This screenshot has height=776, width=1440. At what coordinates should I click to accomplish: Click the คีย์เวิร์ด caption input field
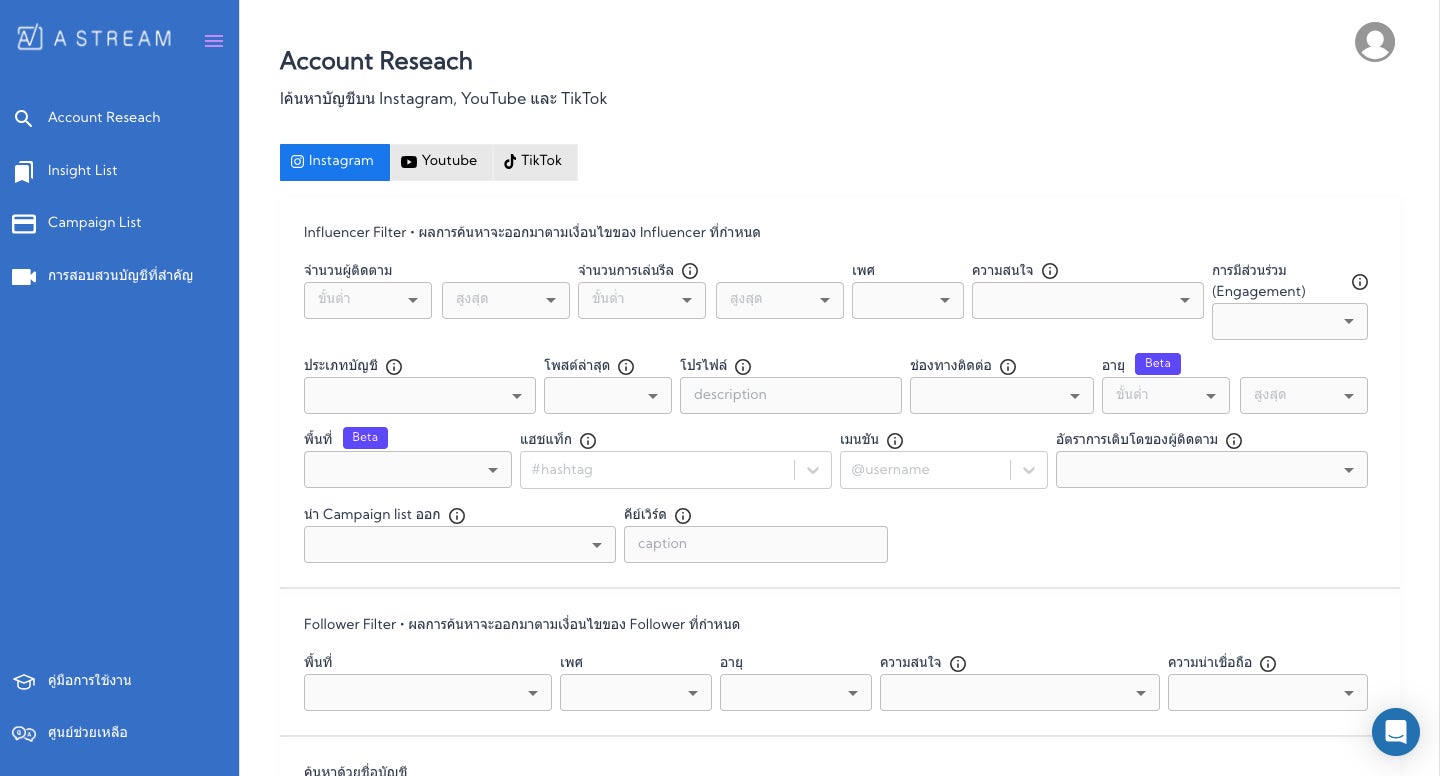755,545
